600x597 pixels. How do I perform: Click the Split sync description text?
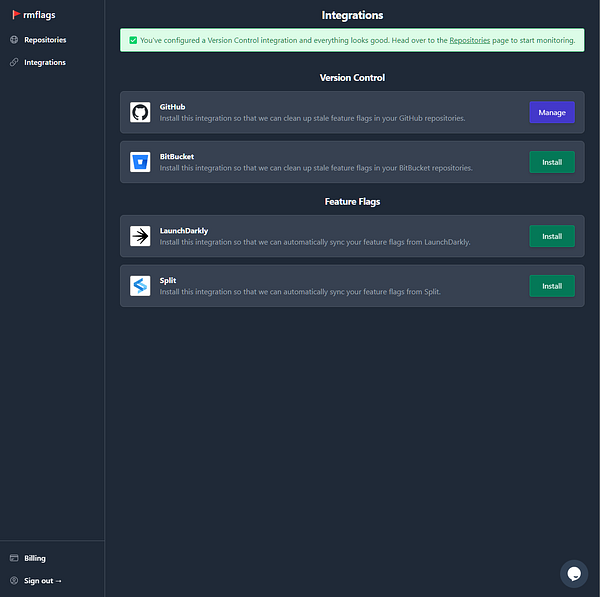[300, 292]
